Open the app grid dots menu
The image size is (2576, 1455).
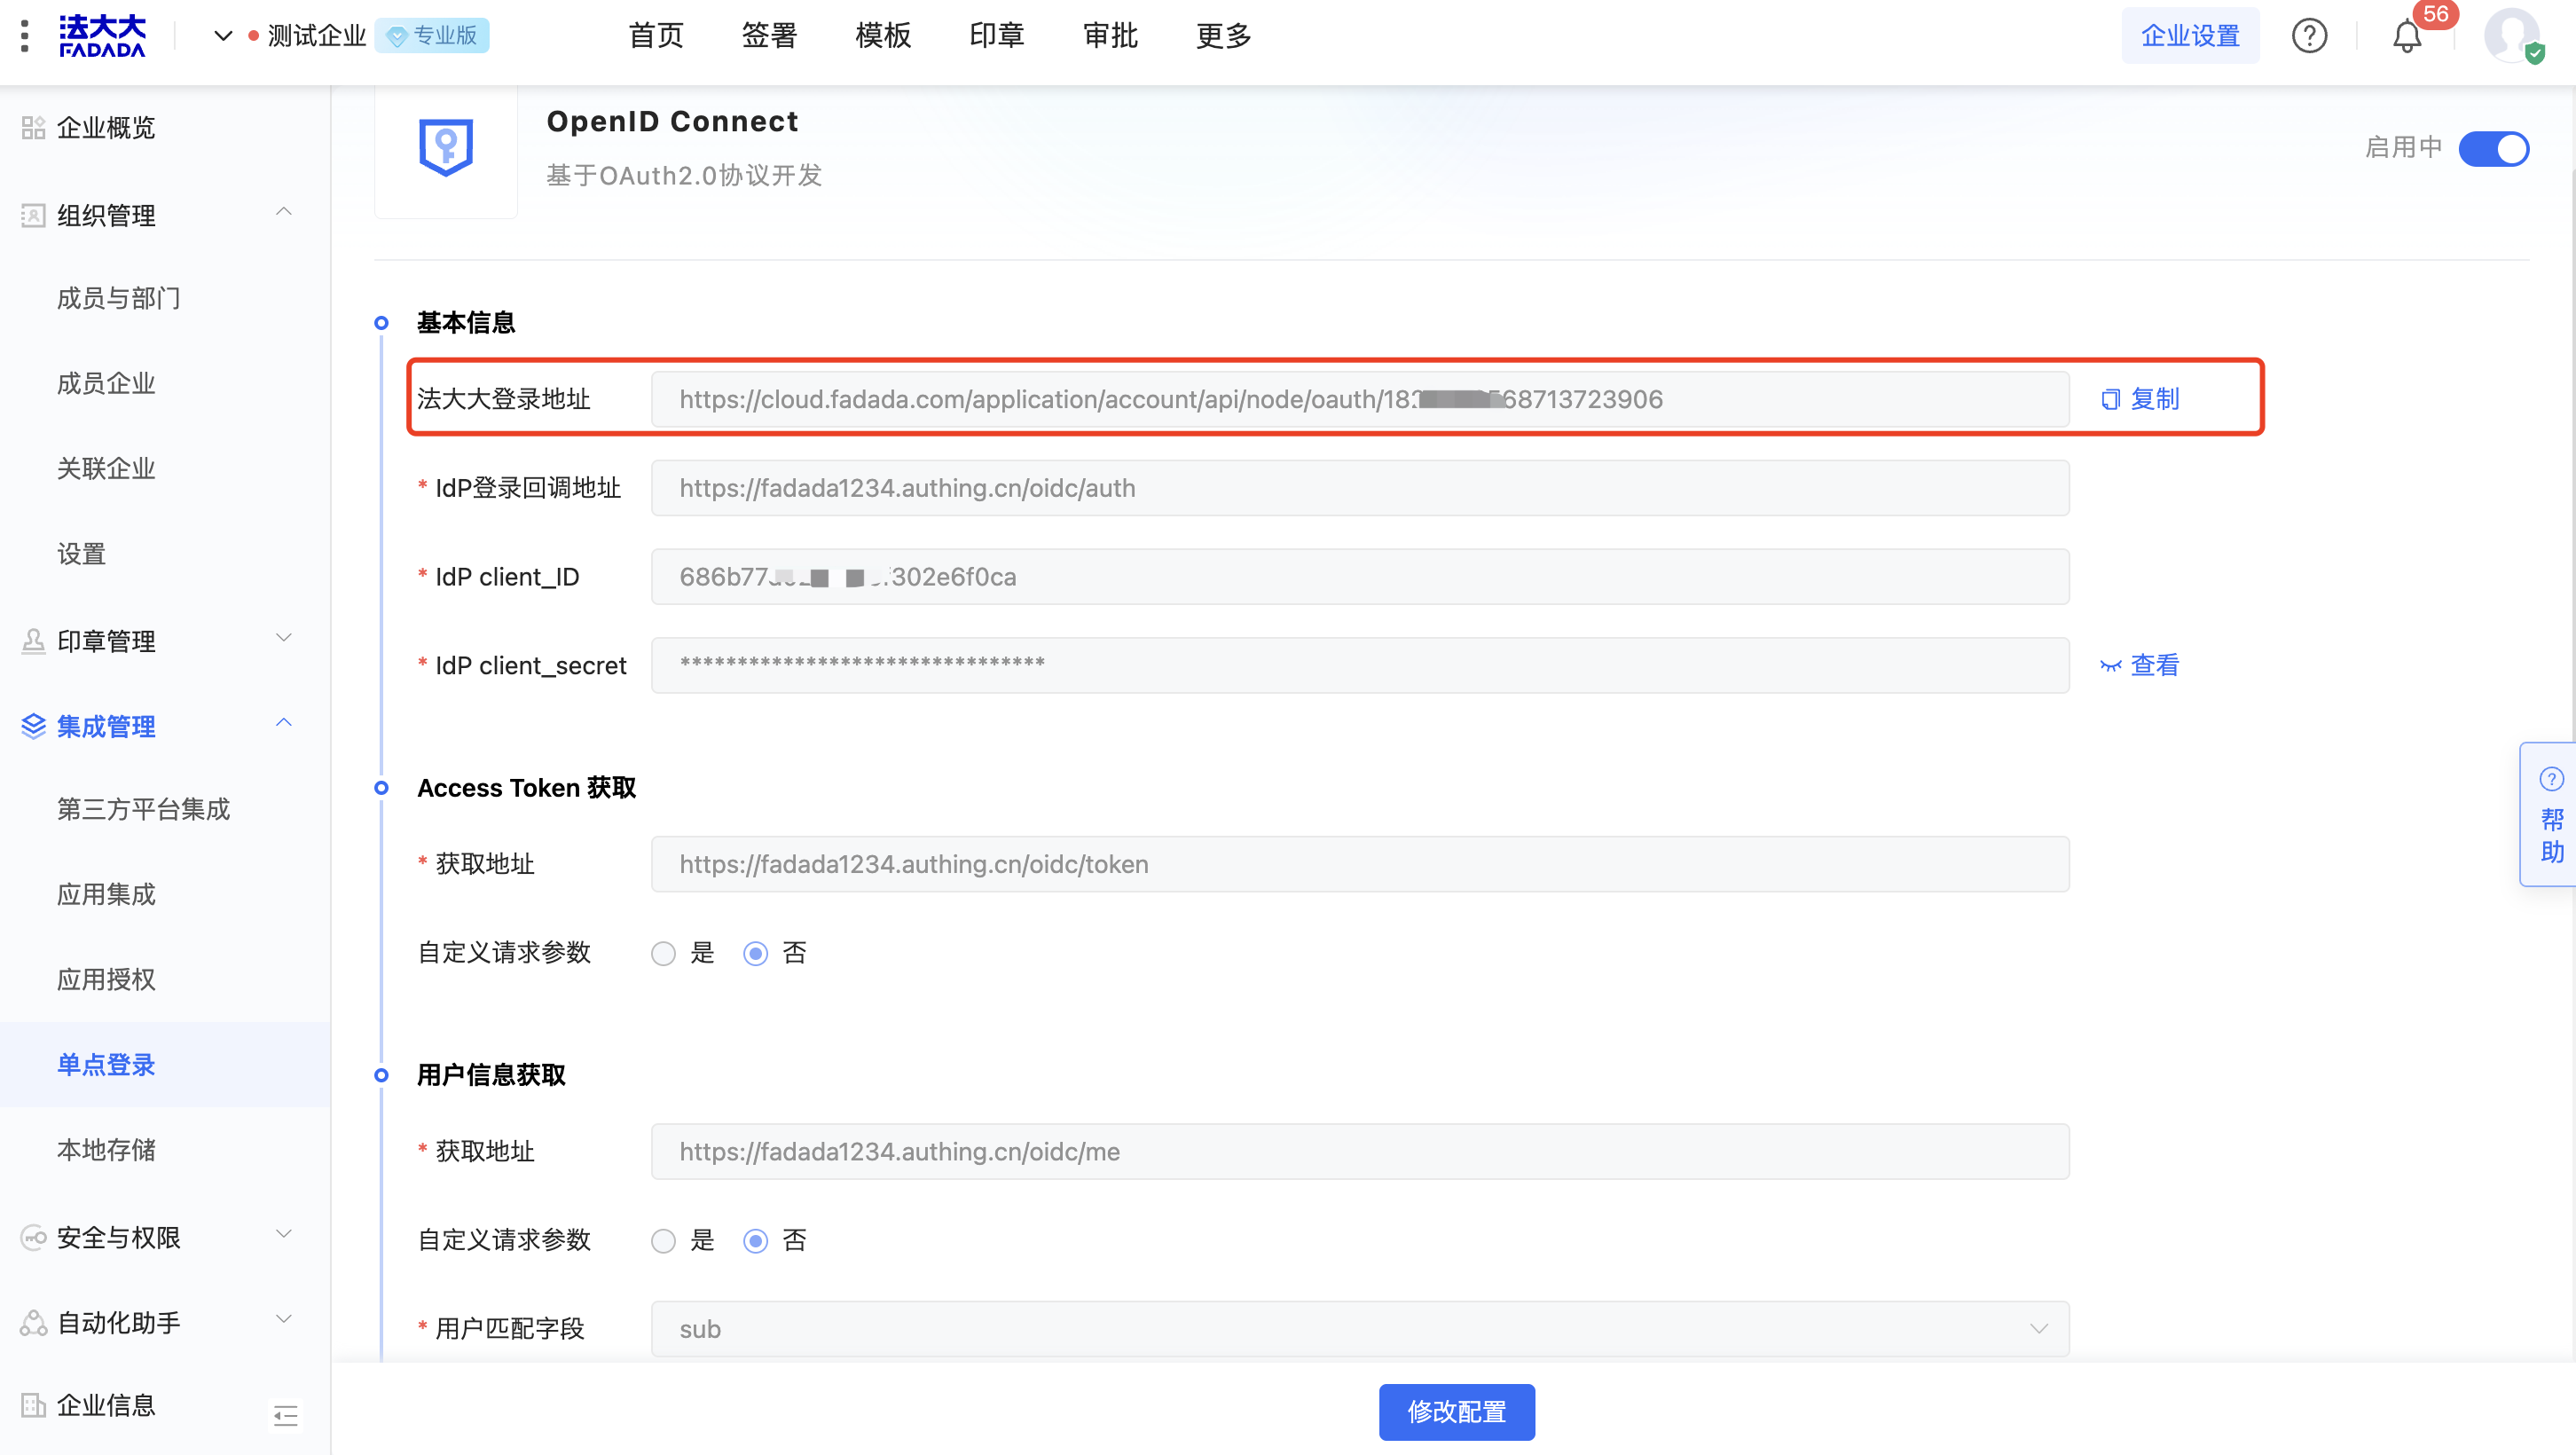point(25,36)
